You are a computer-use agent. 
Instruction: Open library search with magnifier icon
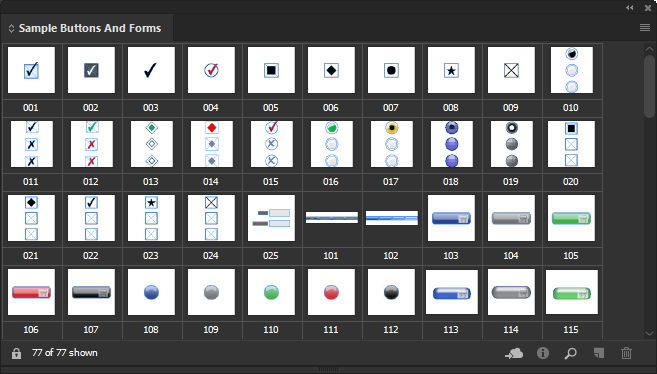coord(570,353)
